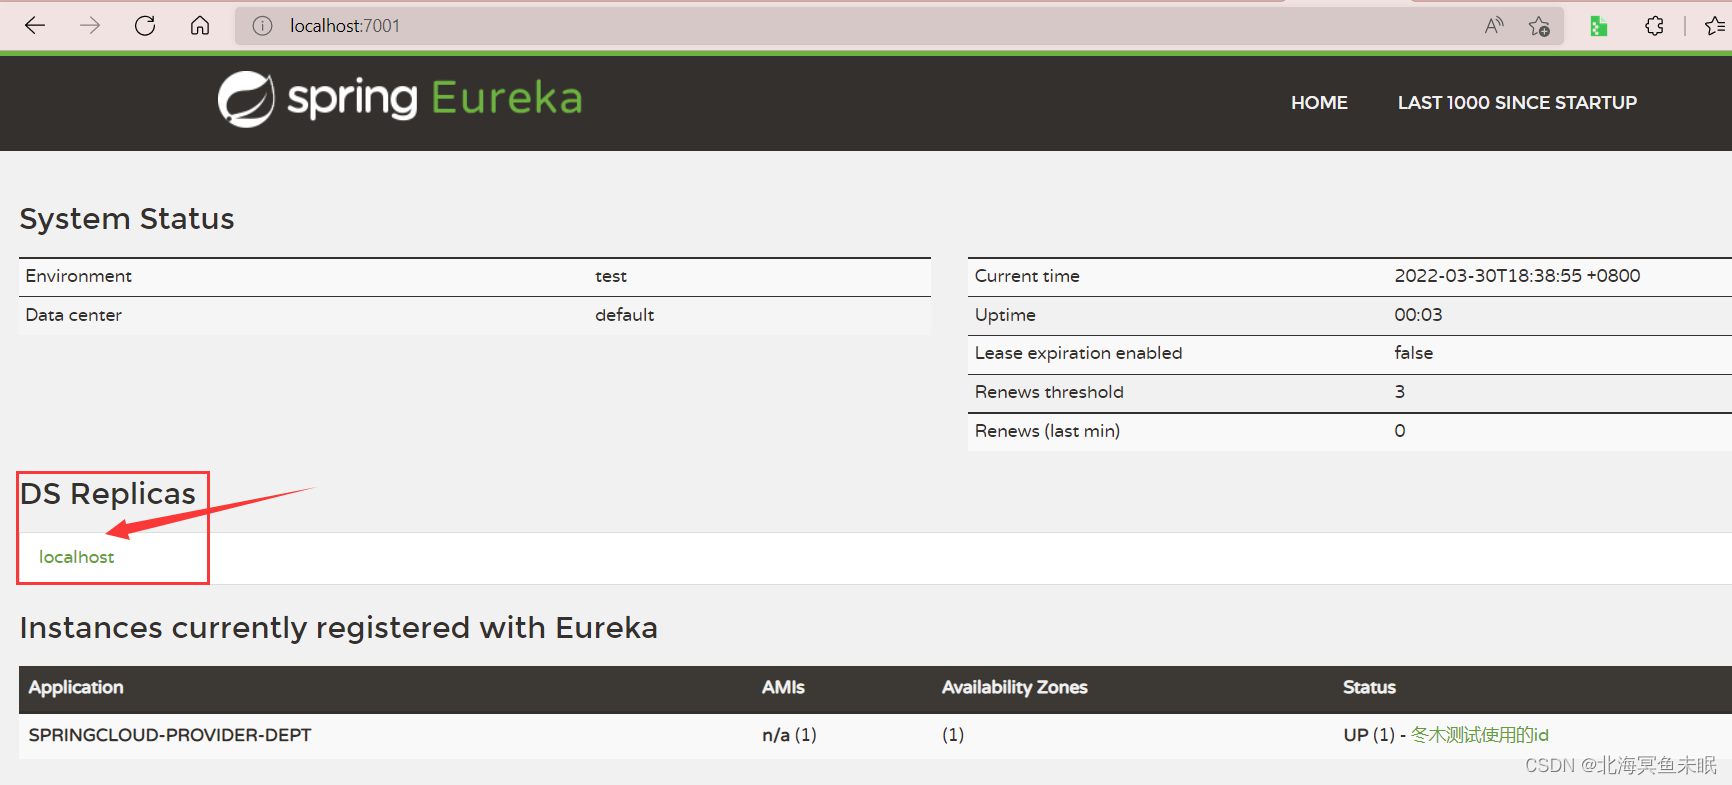This screenshot has width=1732, height=785.
Task: Click the Application column header
Action: click(76, 687)
